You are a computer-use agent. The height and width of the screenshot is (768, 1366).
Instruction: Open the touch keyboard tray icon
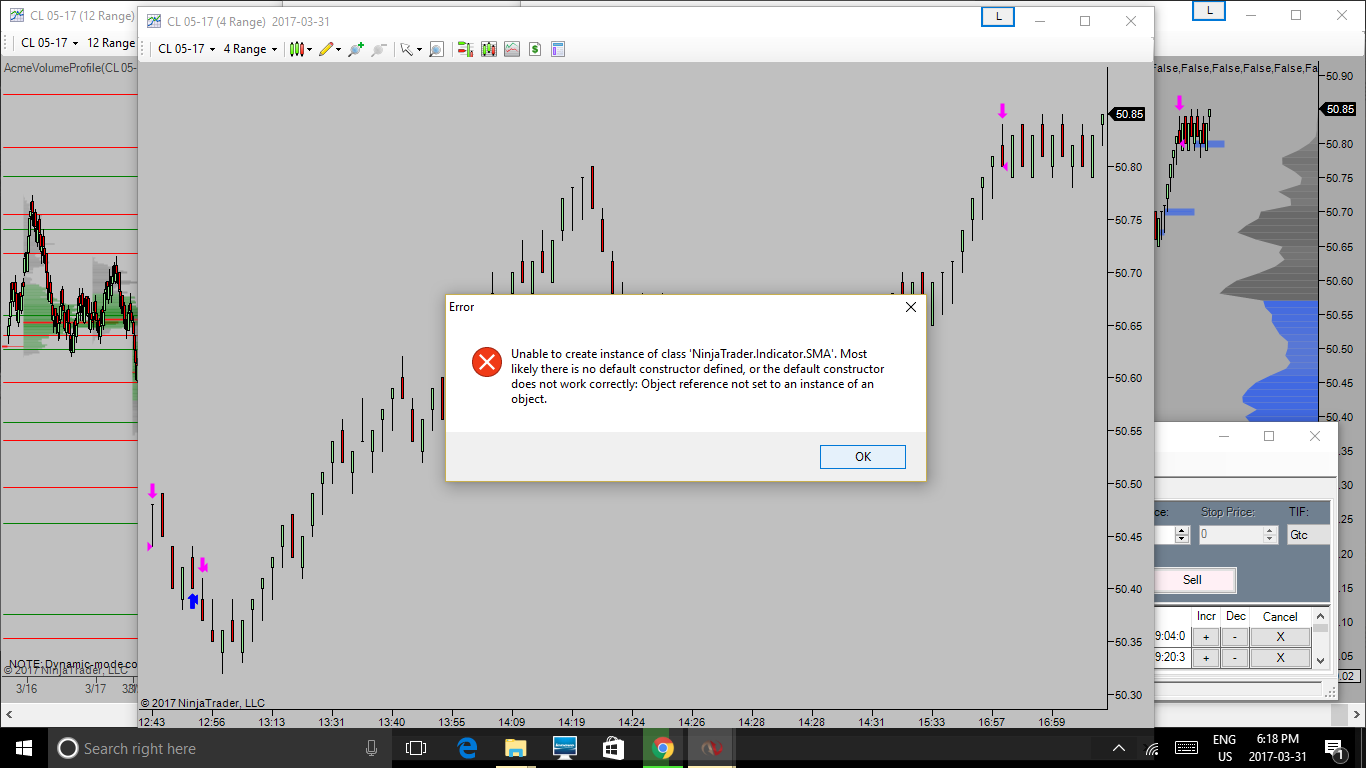pos(1187,748)
